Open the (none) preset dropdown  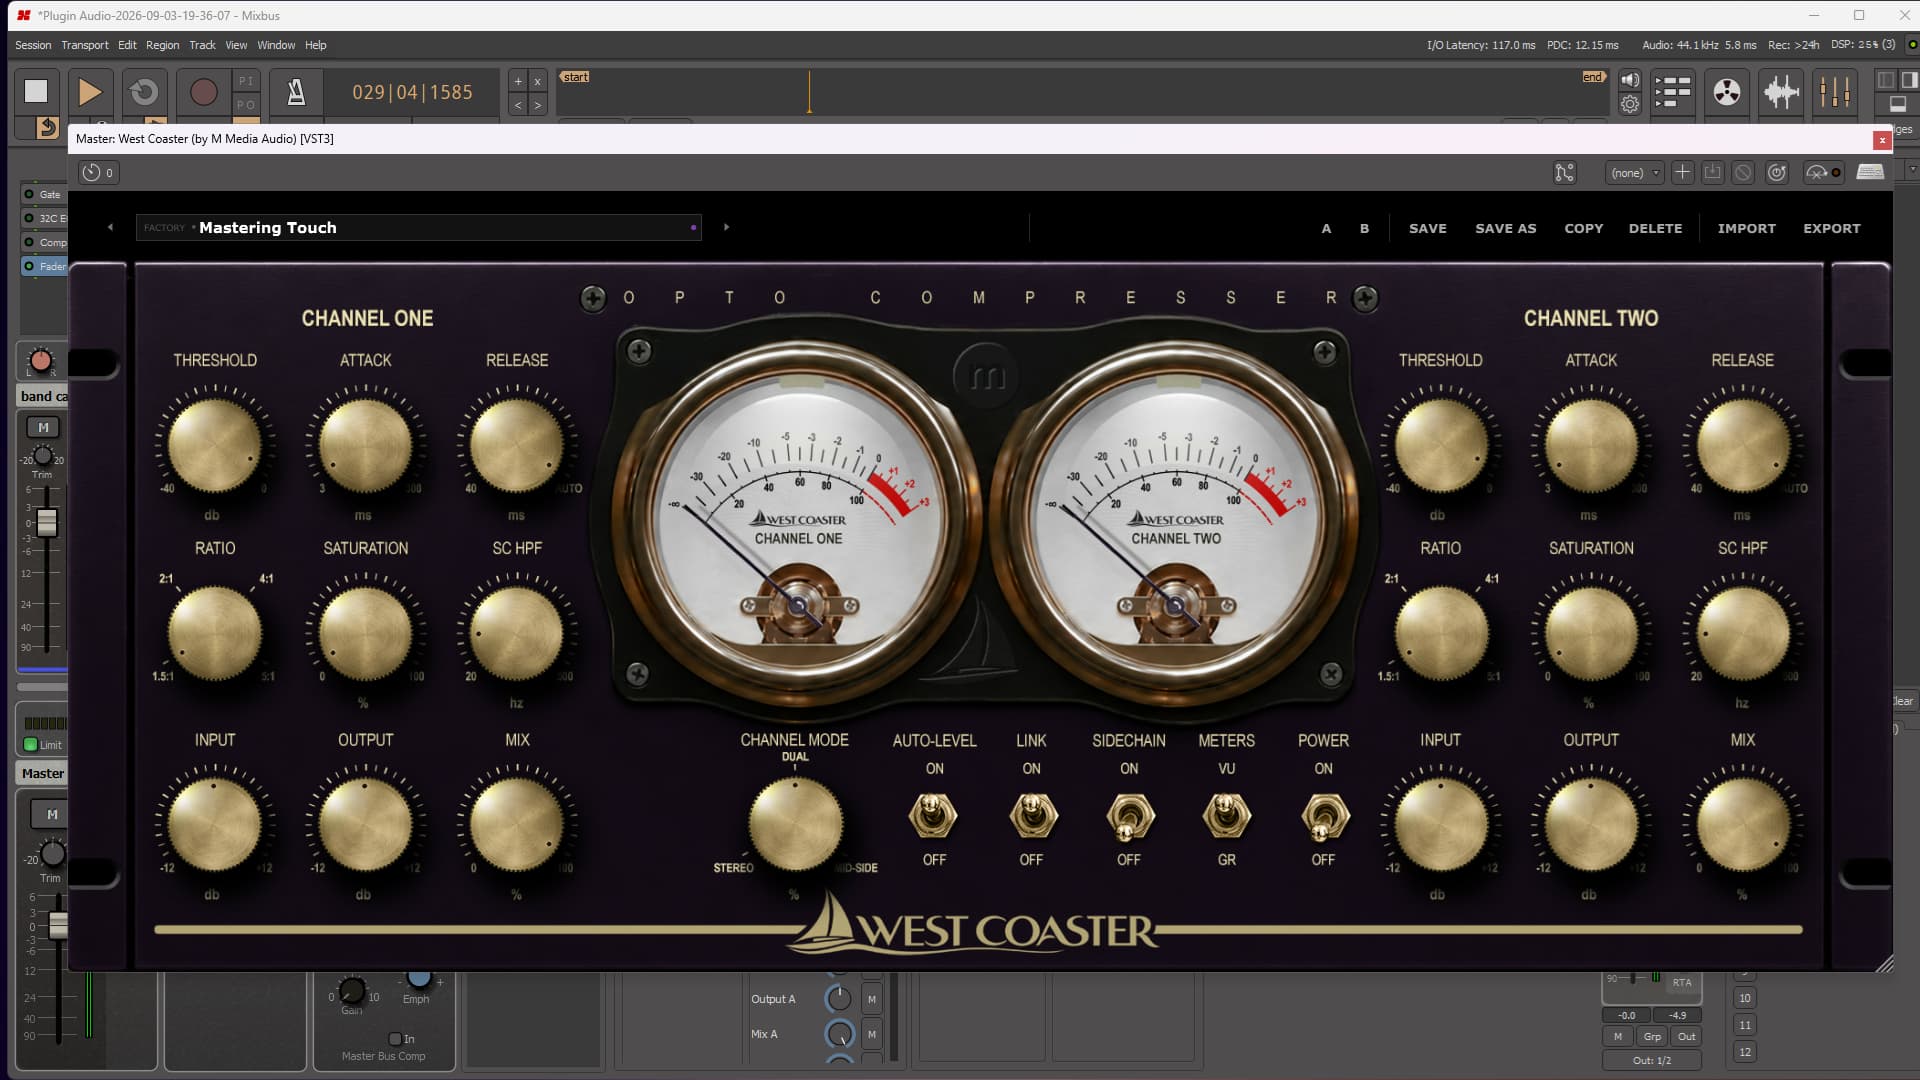(x=1634, y=173)
